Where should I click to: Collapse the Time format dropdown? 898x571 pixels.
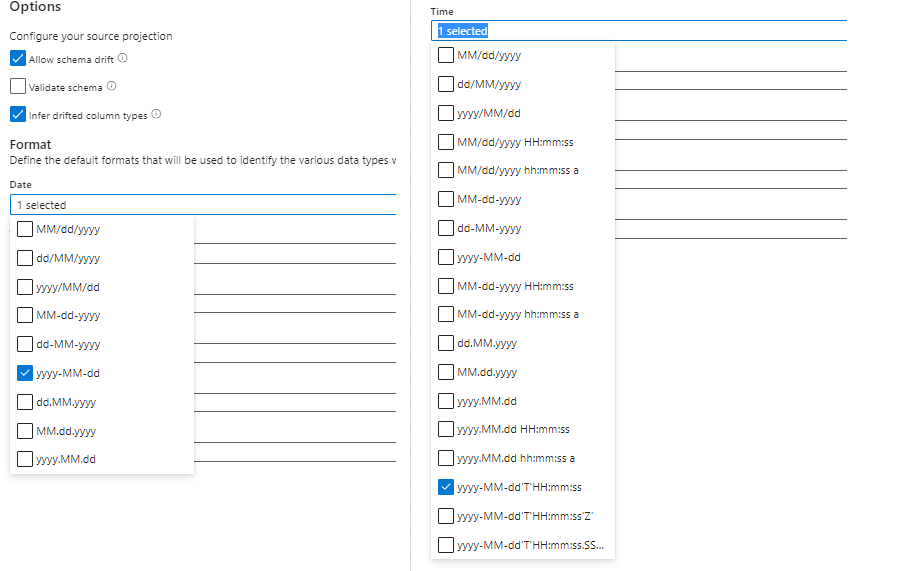pyautogui.click(x=640, y=31)
